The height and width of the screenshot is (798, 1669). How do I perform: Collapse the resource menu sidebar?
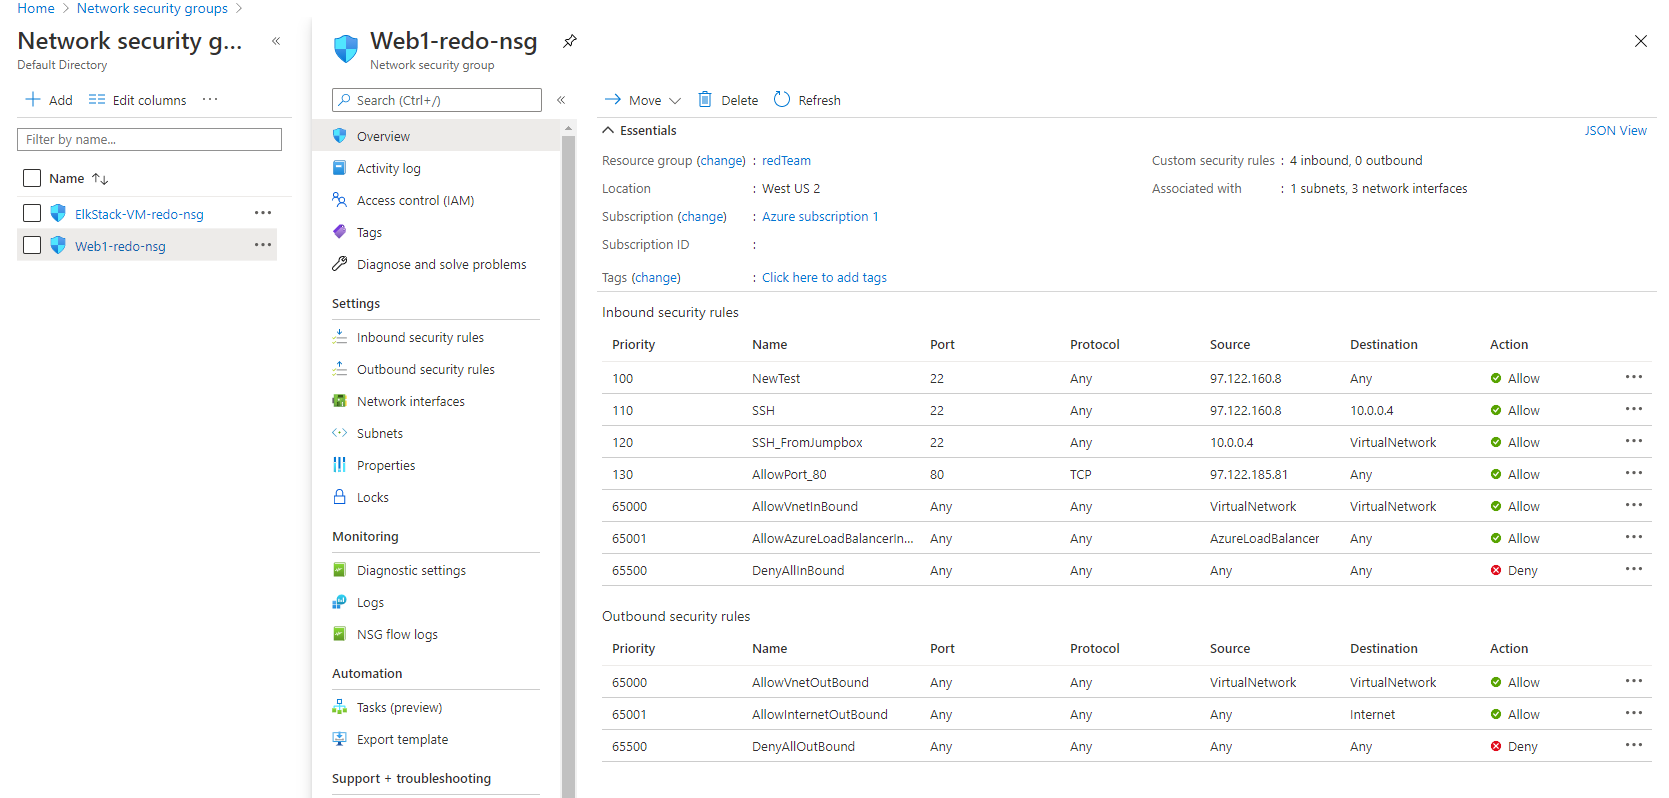coord(561,100)
